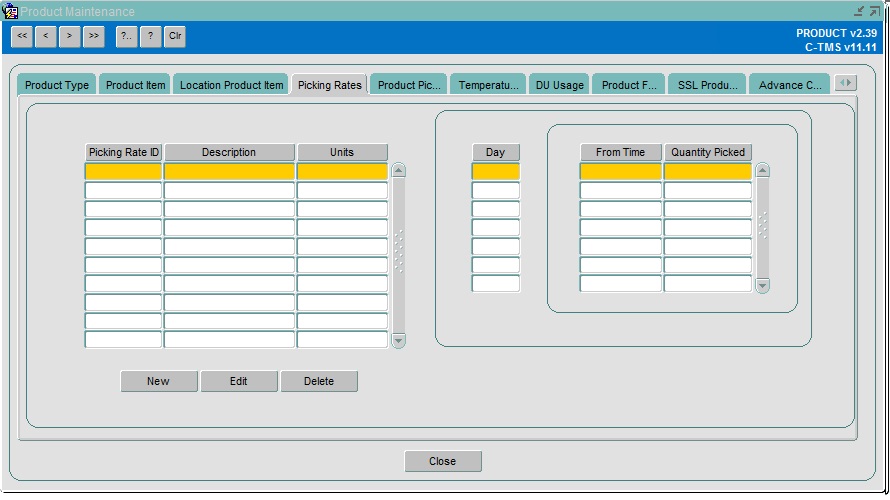Click the Edit button

click(238, 381)
